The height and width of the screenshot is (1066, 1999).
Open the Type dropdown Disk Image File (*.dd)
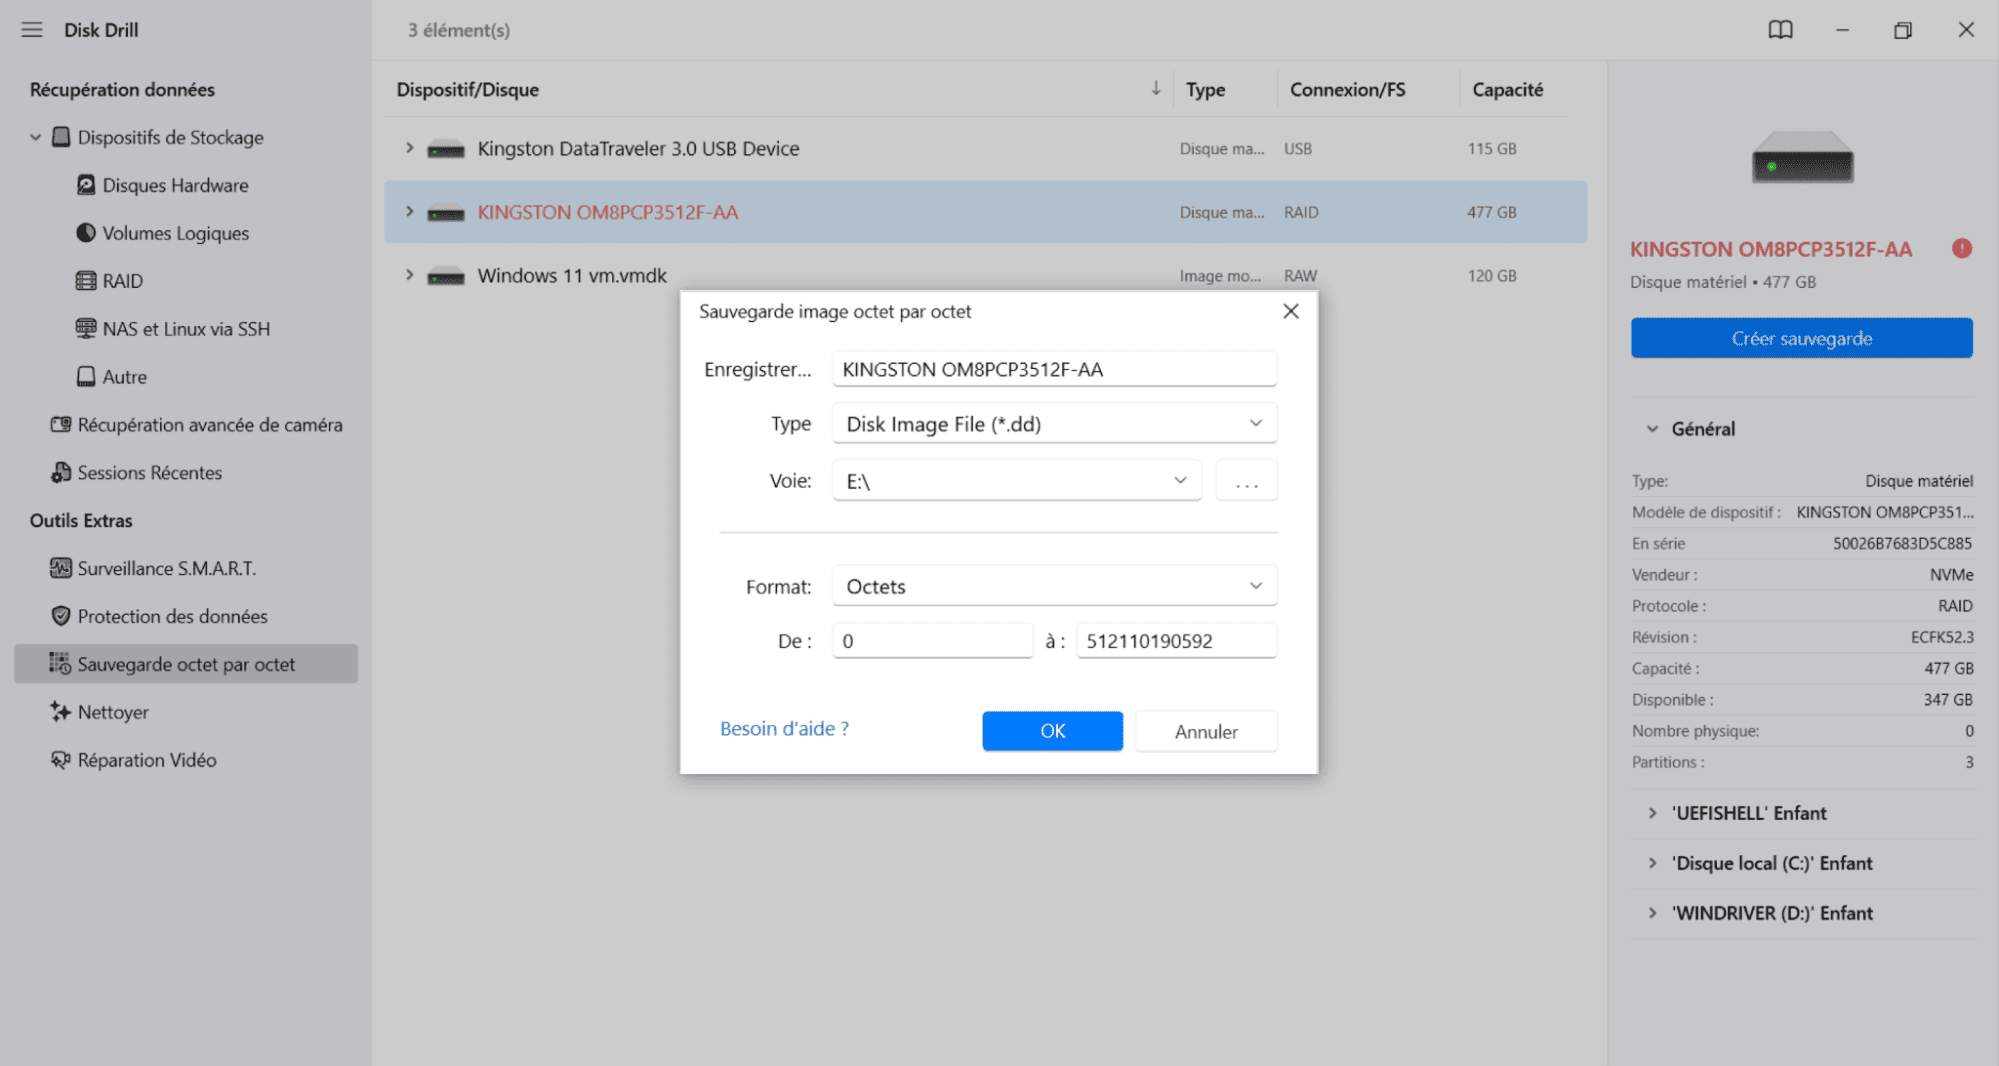coord(1054,424)
